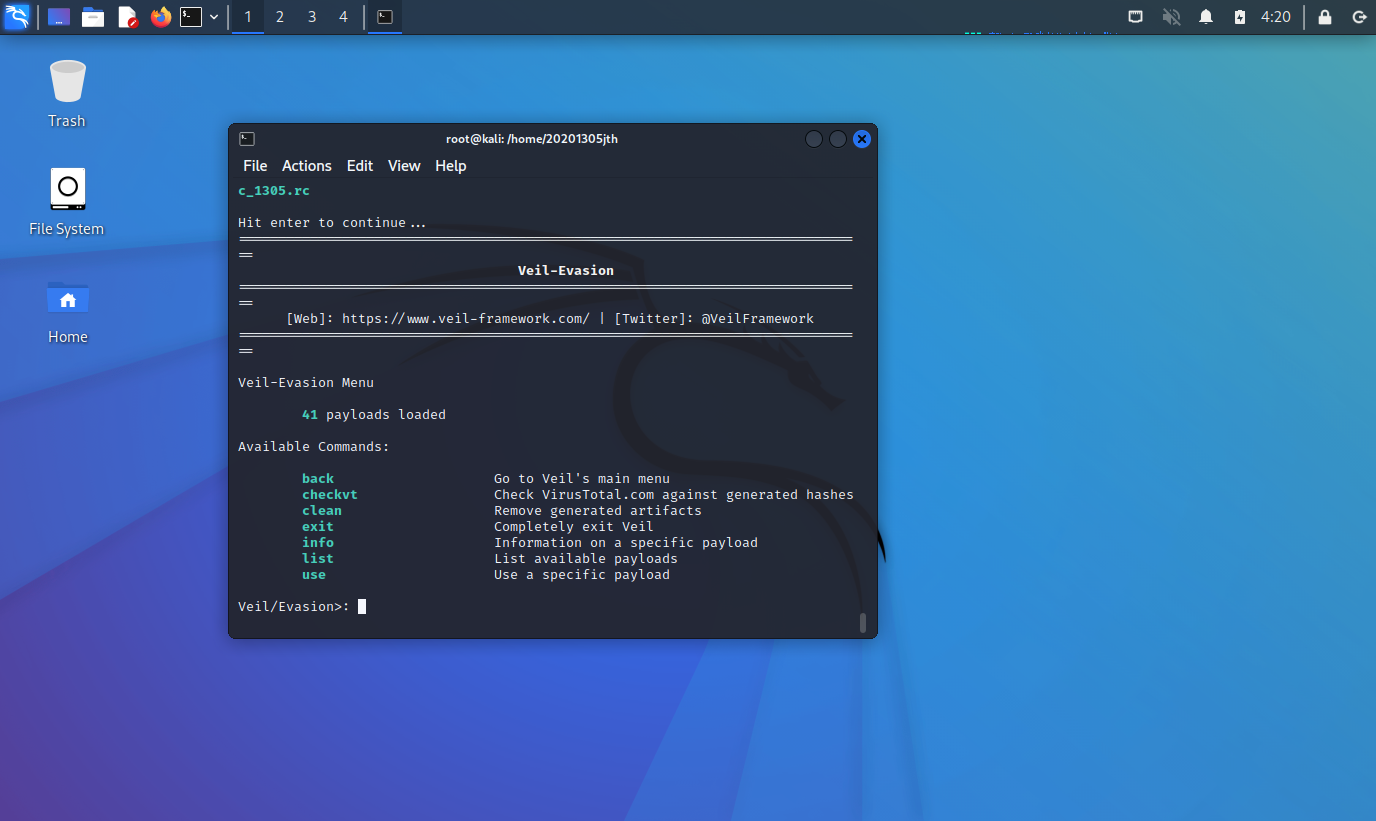1376x821 pixels.
Task: Switch to workspace 1
Action: (x=248, y=17)
